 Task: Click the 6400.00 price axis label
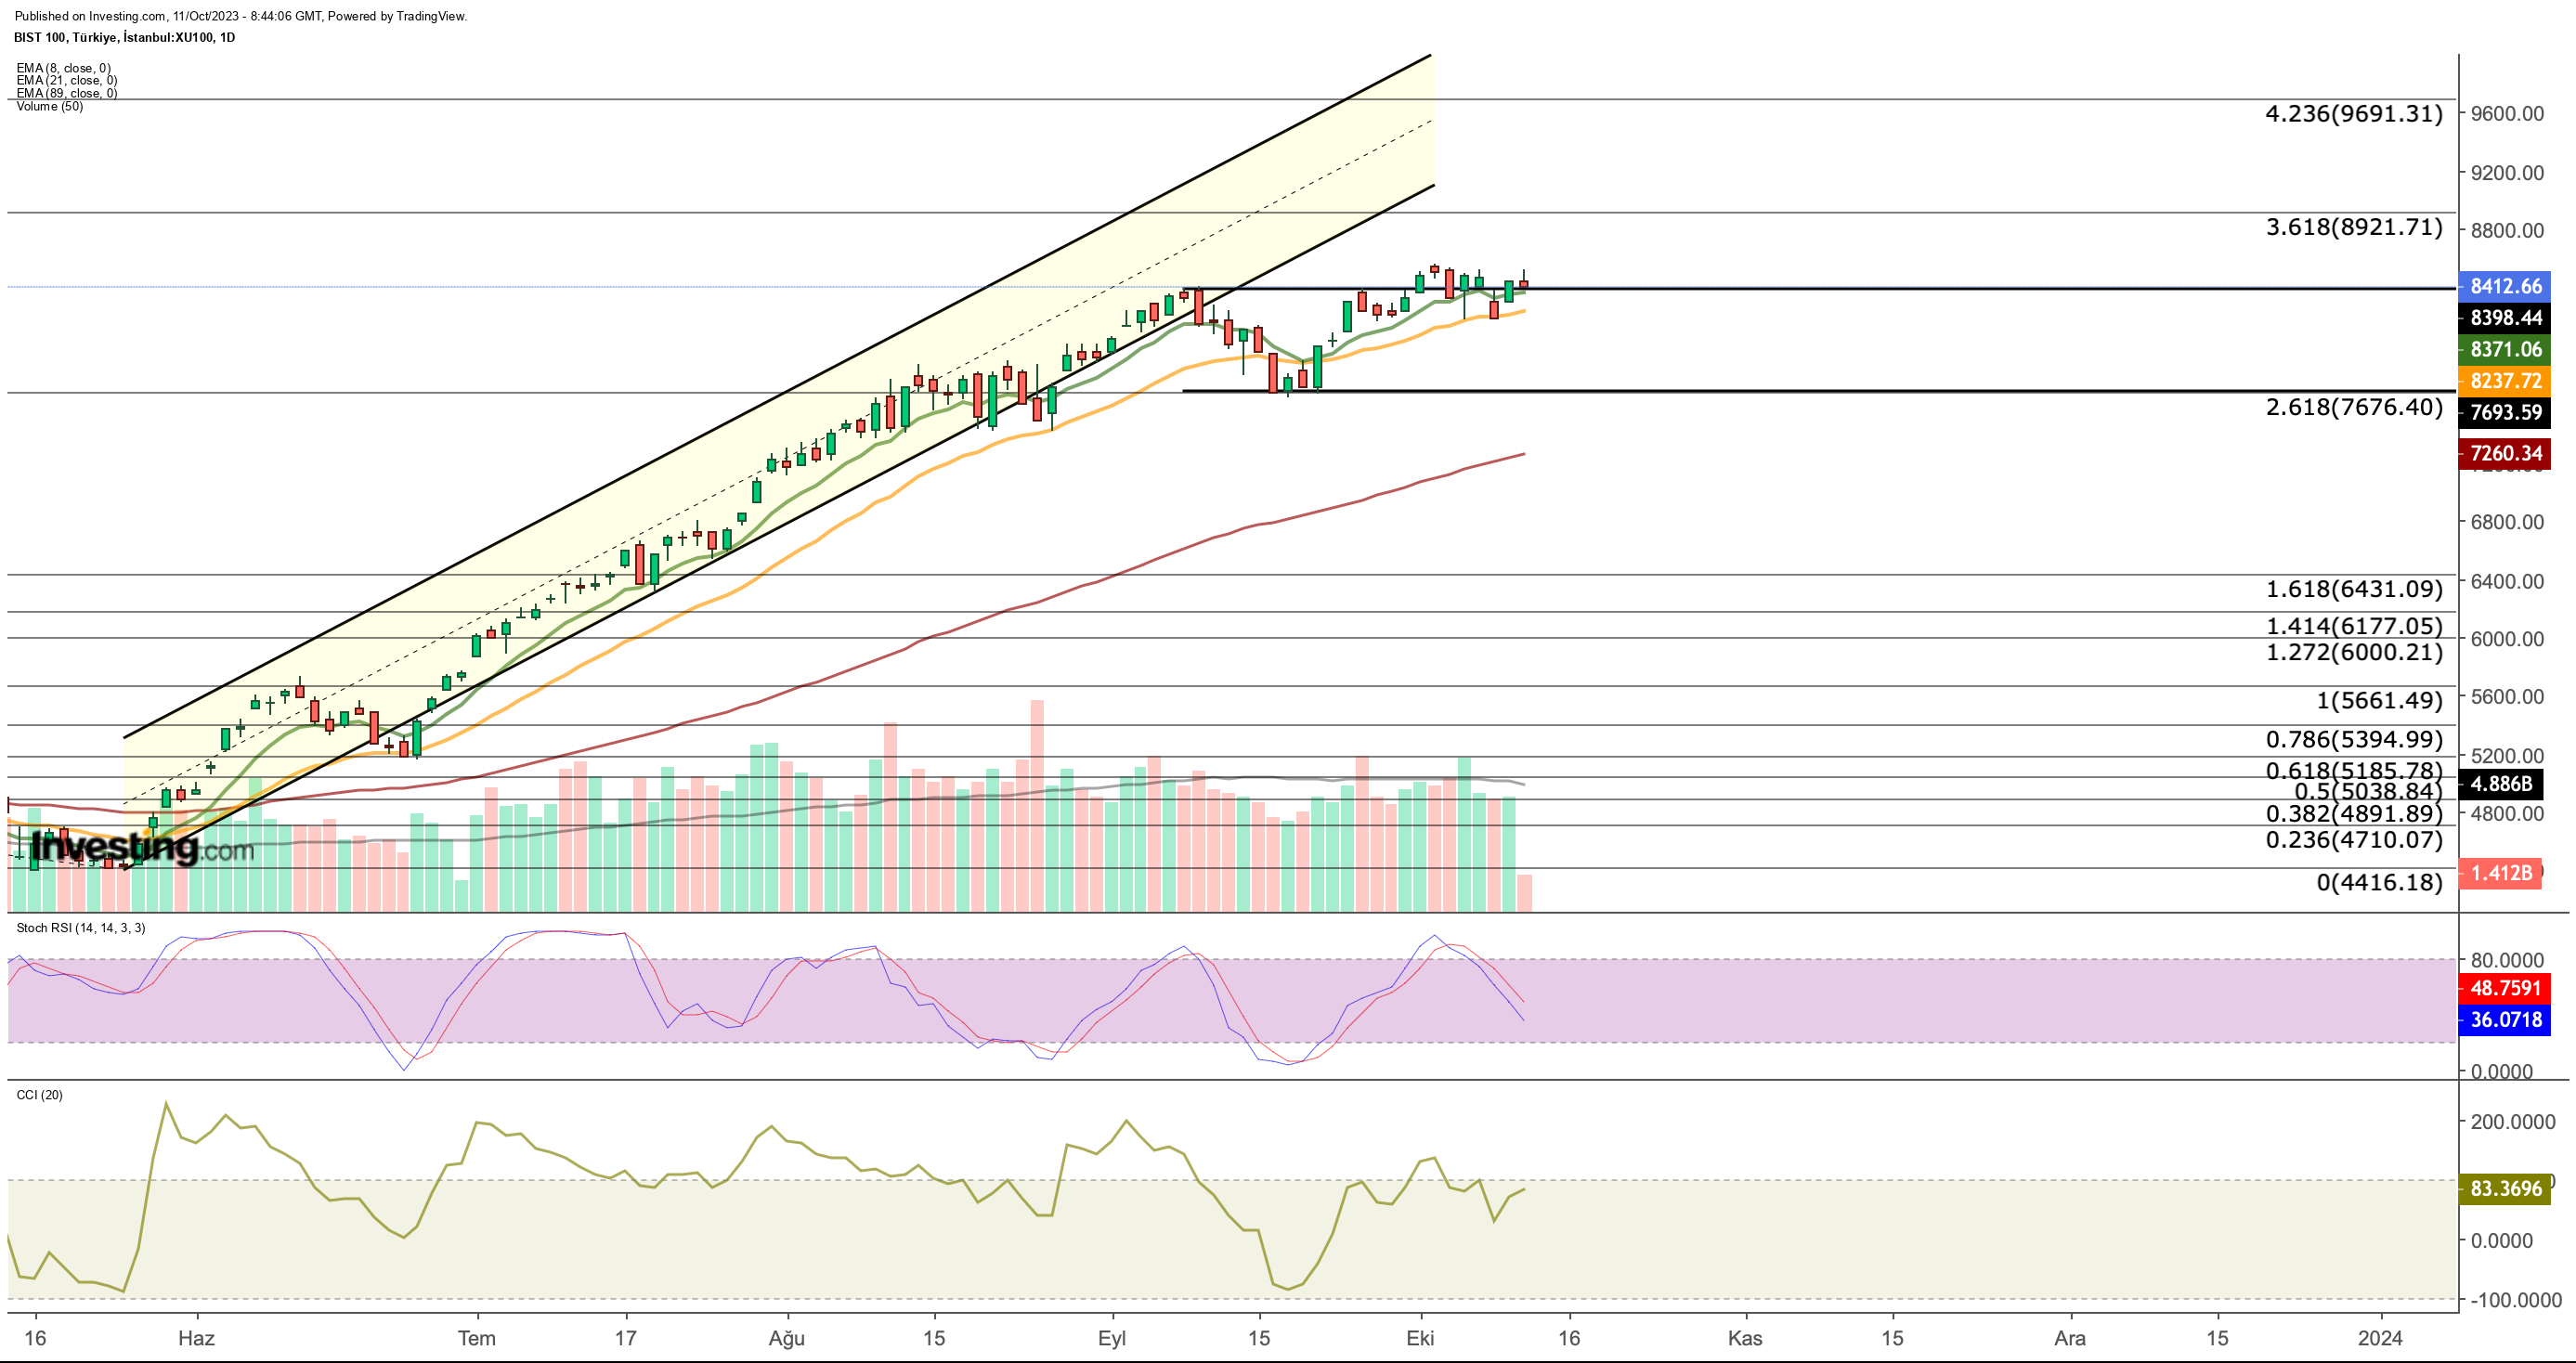click(x=2507, y=581)
